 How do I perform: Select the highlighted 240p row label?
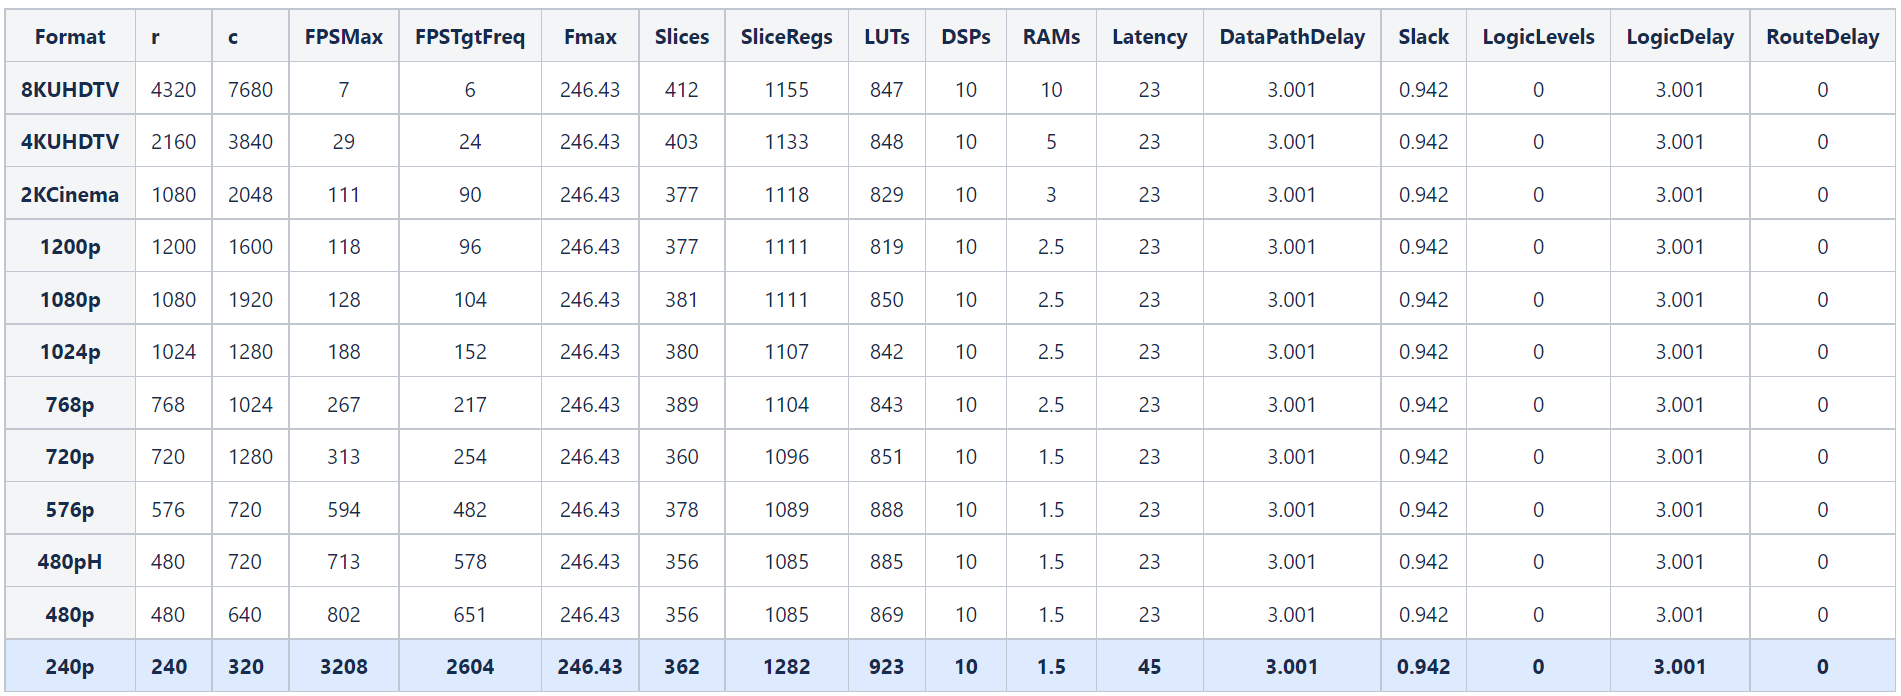pos(70,667)
